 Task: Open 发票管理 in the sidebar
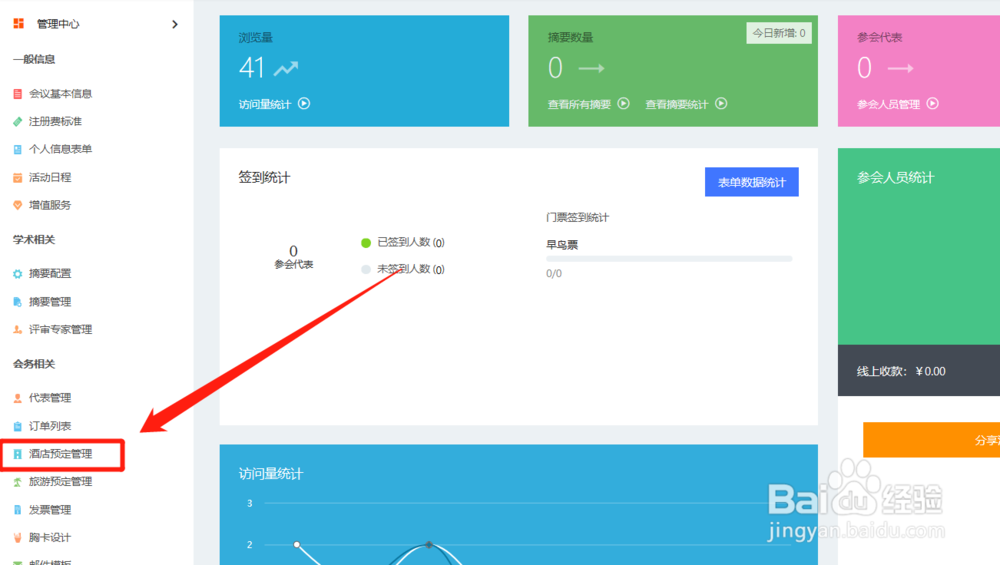tap(50, 510)
